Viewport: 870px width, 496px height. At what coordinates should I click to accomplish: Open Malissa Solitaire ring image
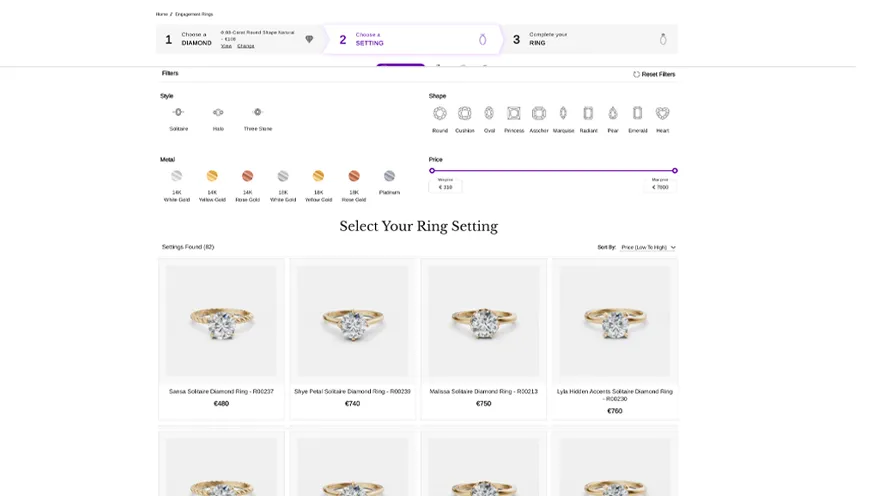(x=483, y=321)
